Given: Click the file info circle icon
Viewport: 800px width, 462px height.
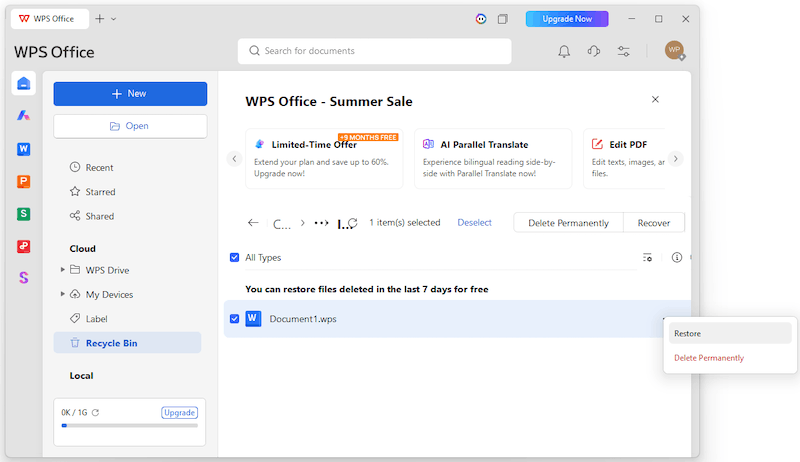Looking at the screenshot, I should click(x=677, y=258).
